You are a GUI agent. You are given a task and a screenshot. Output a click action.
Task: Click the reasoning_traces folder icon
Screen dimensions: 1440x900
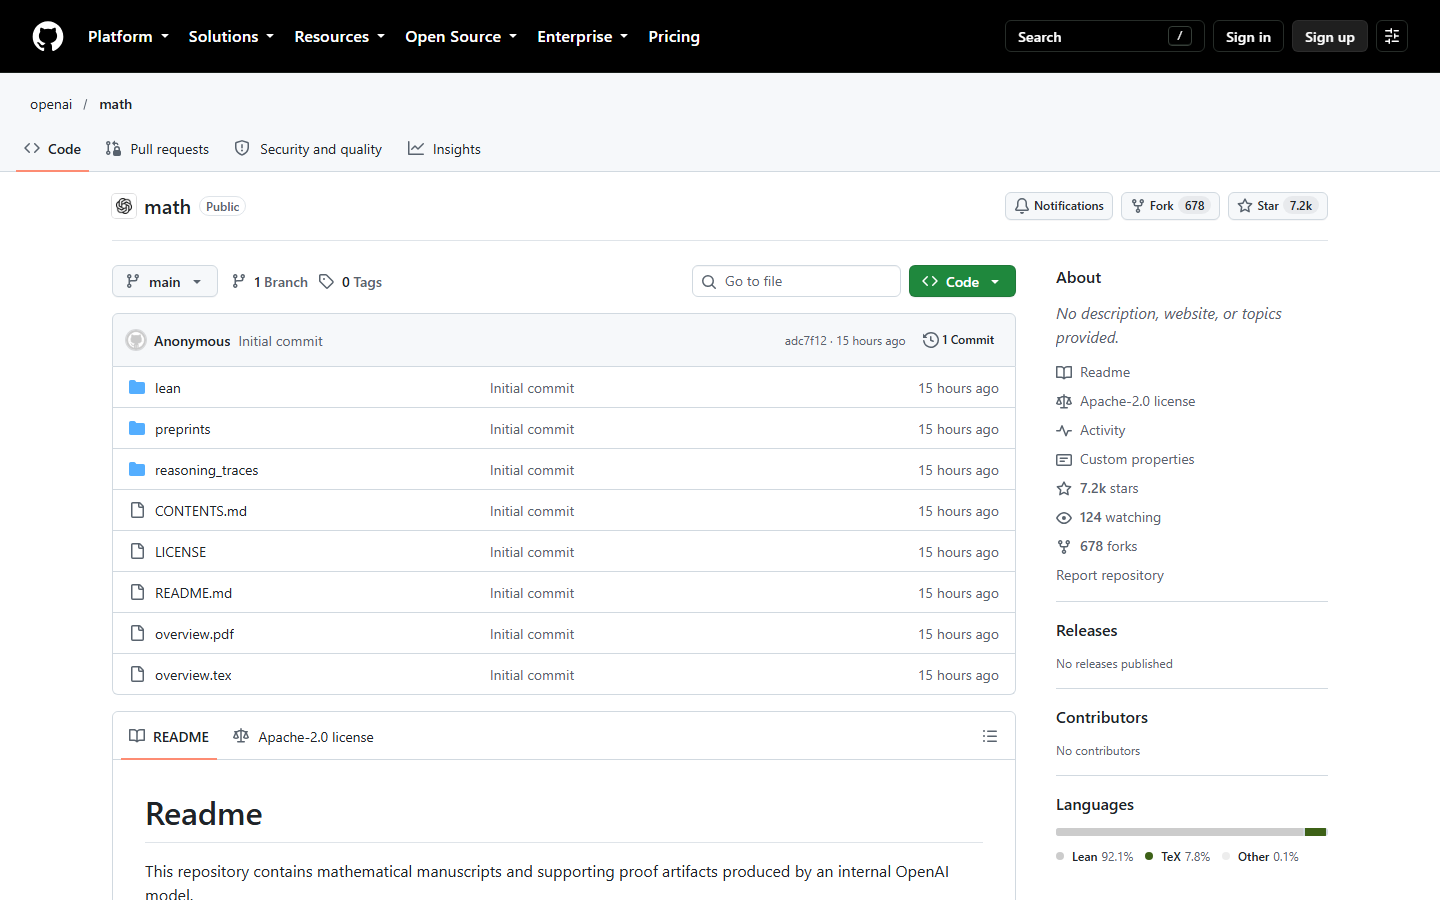point(137,469)
